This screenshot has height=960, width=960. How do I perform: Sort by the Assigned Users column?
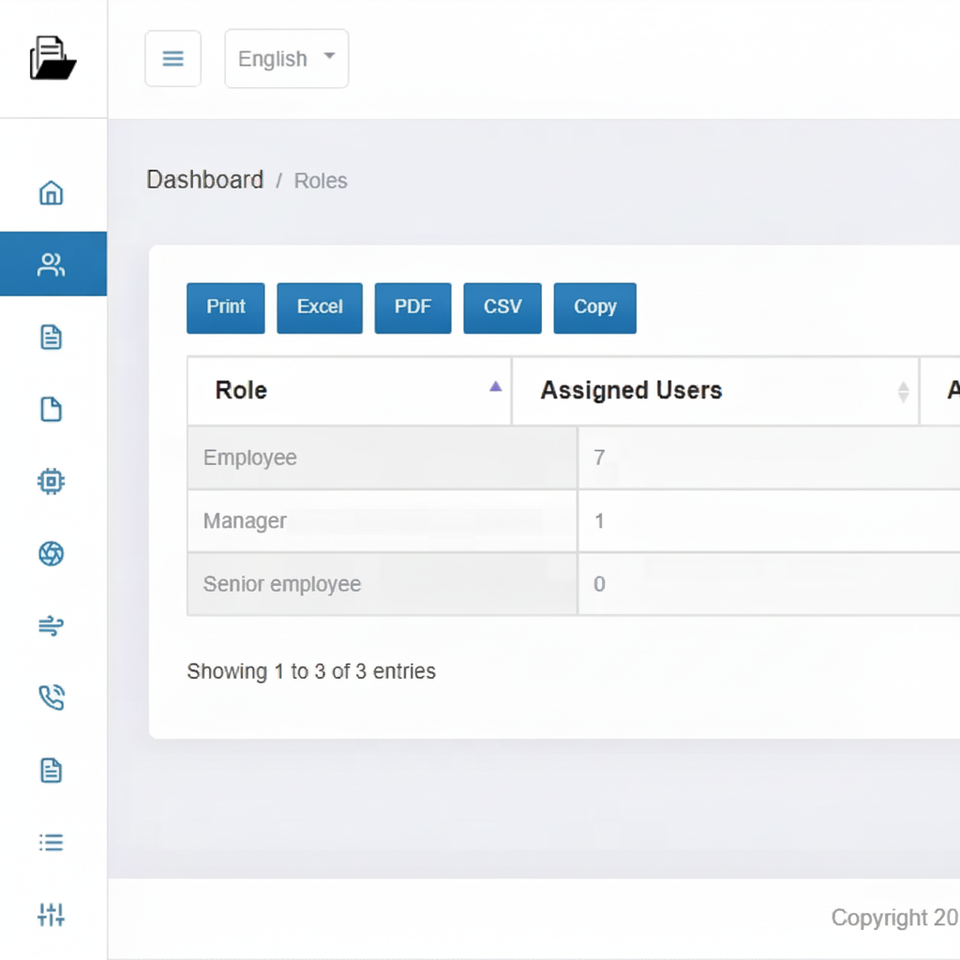pyautogui.click(x=715, y=390)
